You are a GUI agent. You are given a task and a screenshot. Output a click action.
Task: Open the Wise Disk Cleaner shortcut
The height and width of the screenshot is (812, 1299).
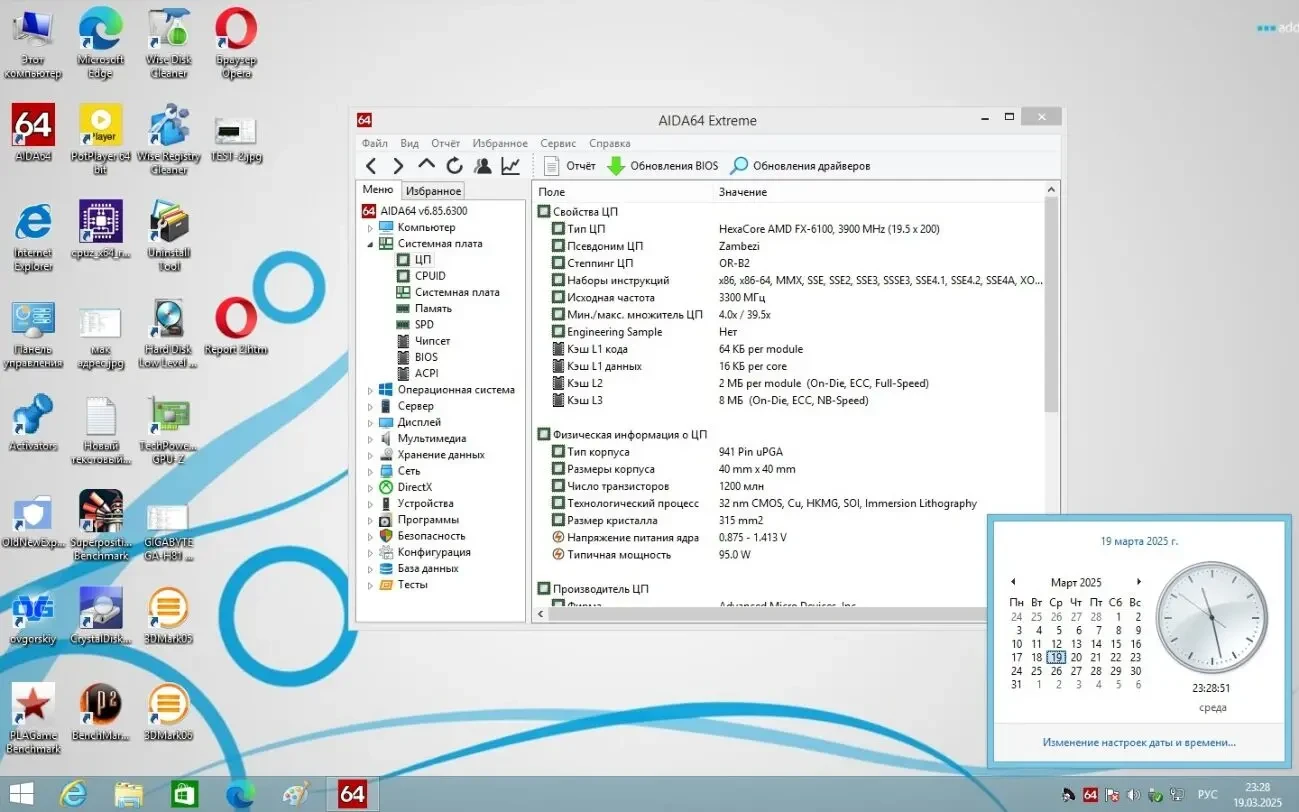click(169, 44)
